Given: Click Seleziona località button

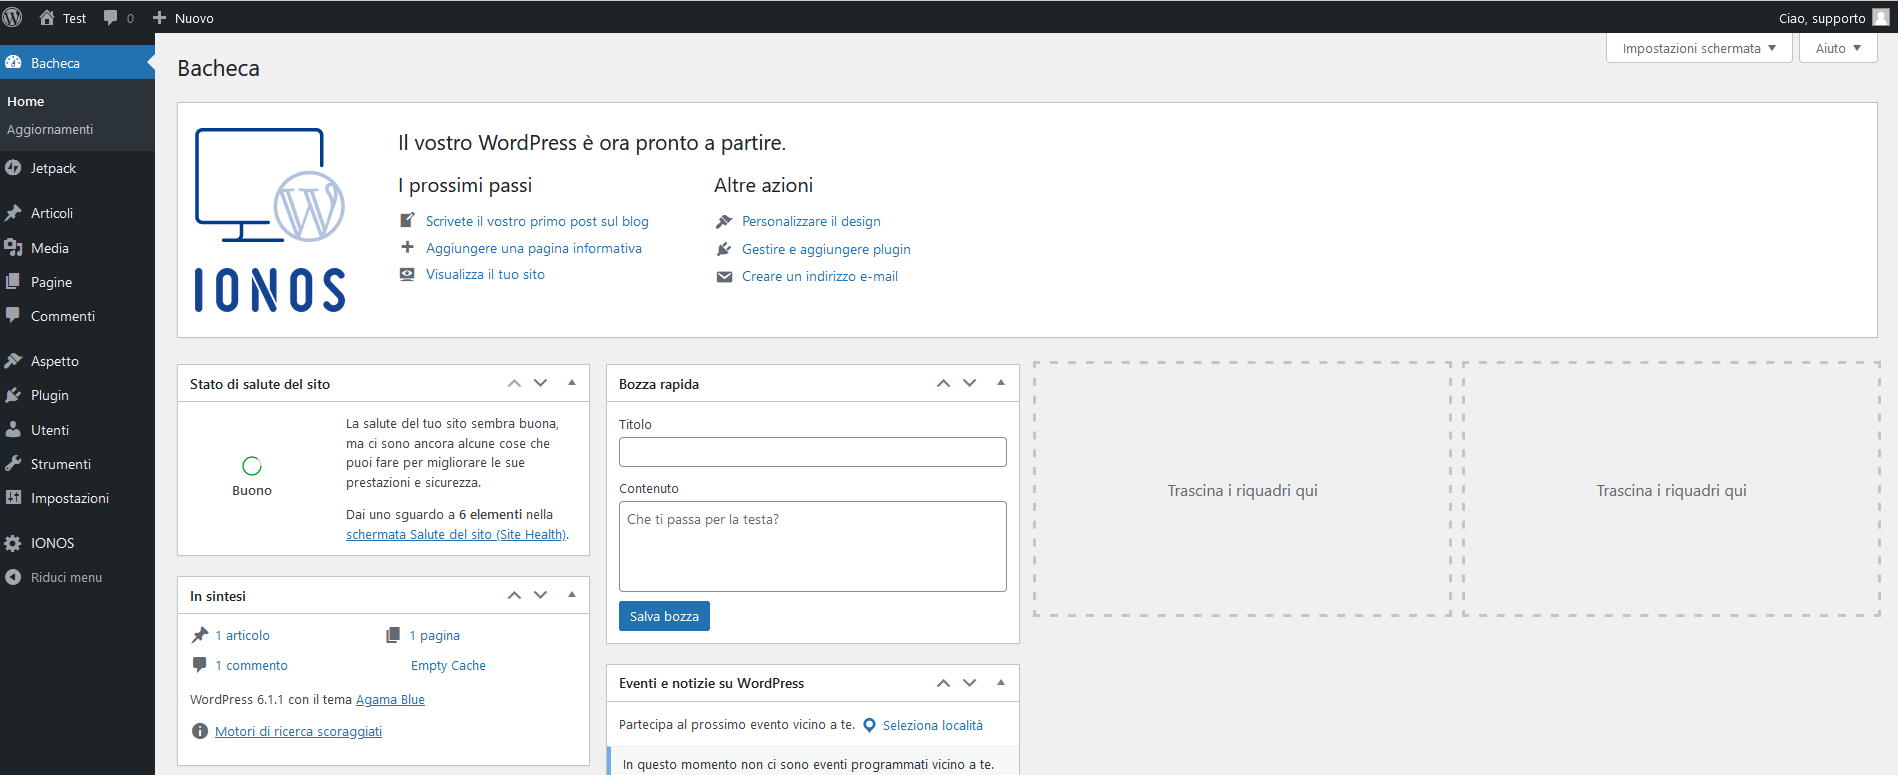Looking at the screenshot, I should (x=923, y=725).
